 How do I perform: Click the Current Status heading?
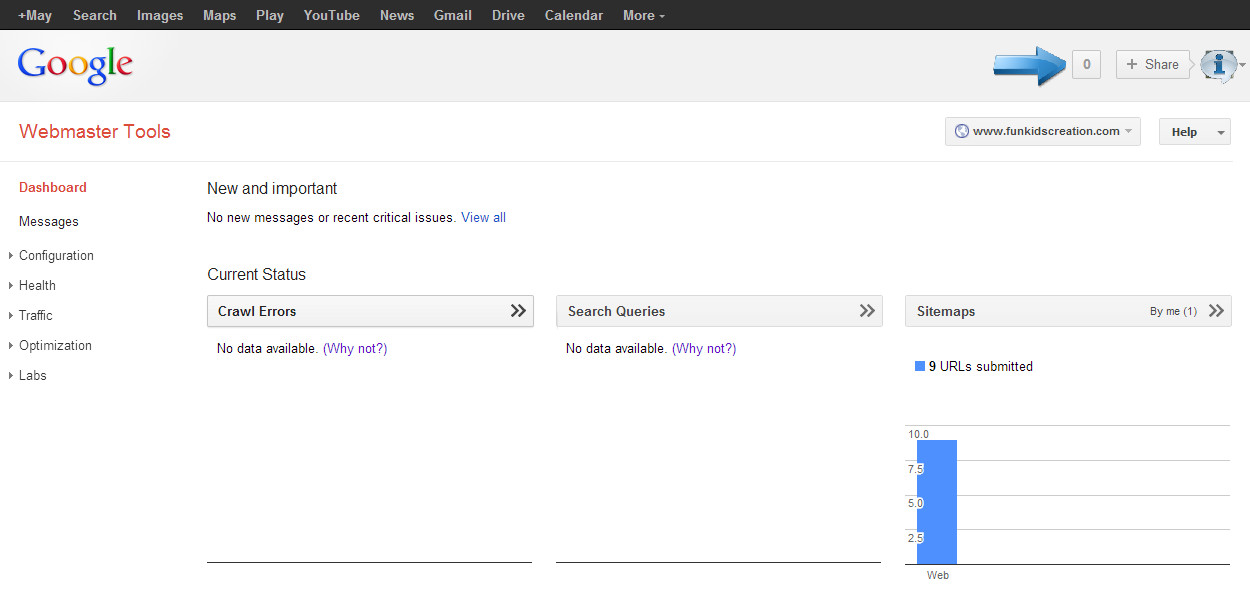click(x=257, y=274)
